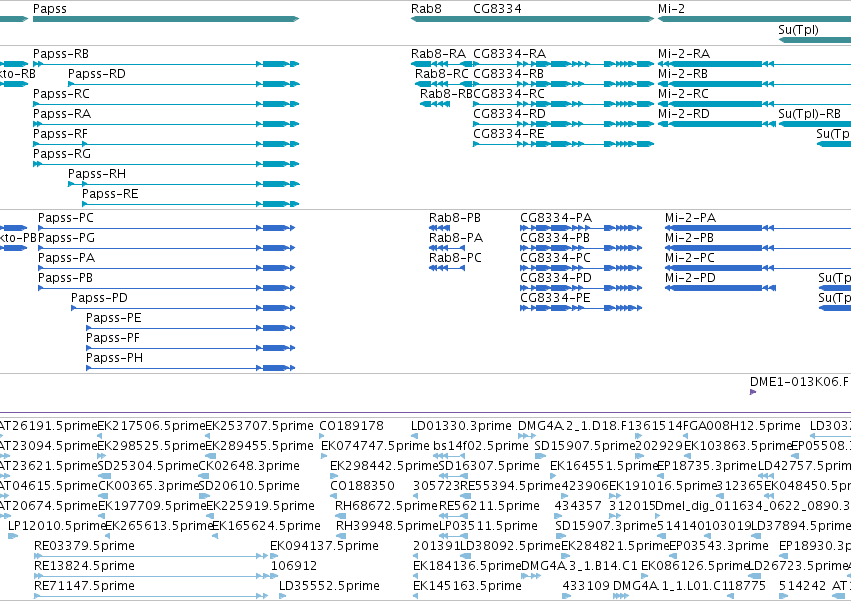The width and height of the screenshot is (851, 601).
Task: Click the Papss-RD transcript label
Action: click(x=97, y=74)
